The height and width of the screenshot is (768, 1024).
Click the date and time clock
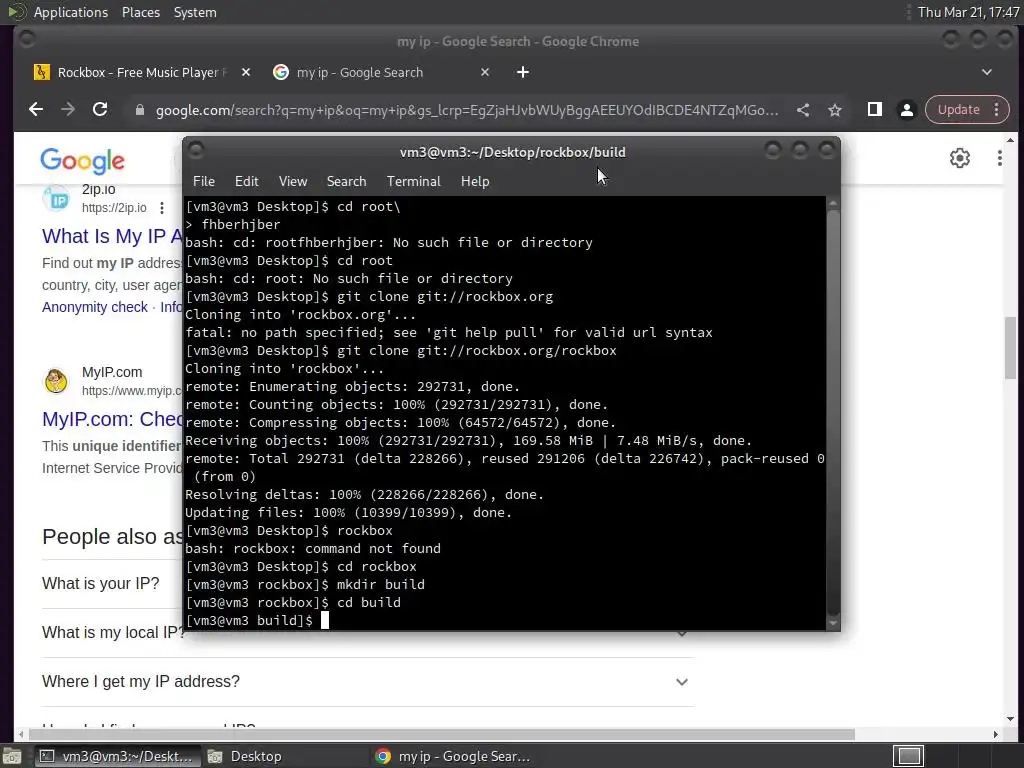pyautogui.click(x=968, y=12)
